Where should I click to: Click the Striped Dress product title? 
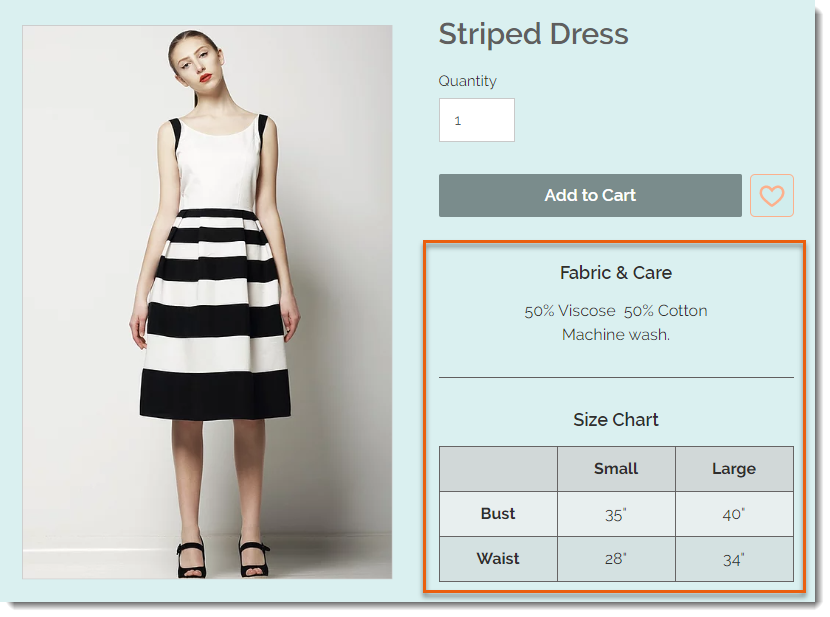point(533,34)
